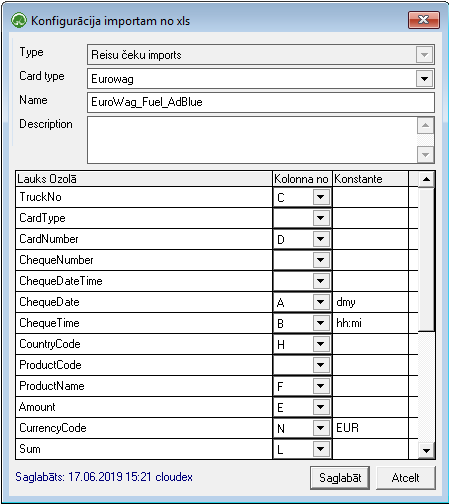Click the table scrollbar up arrow
The image size is (449, 504).
pos(426,179)
